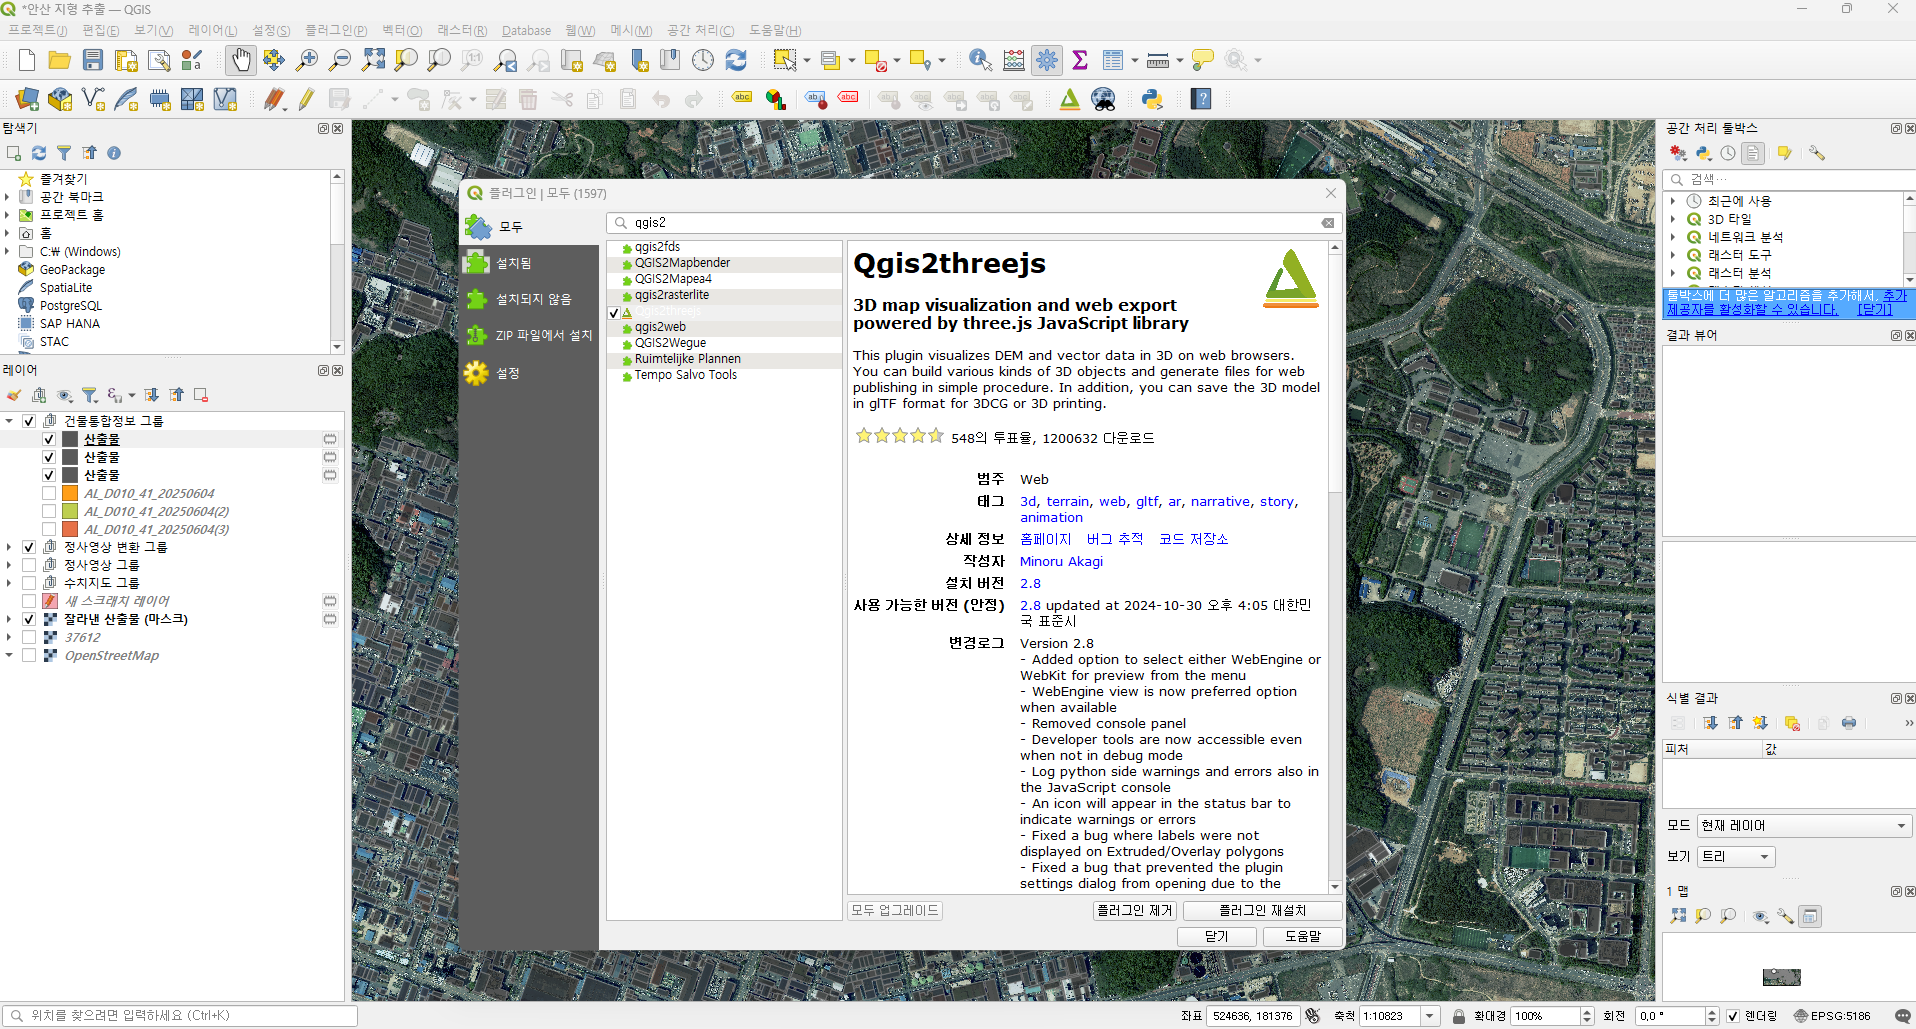This screenshot has width=1916, height=1029.
Task: Enable the AL_D010_41_20250604(2) layer checkbox
Action: coord(49,511)
